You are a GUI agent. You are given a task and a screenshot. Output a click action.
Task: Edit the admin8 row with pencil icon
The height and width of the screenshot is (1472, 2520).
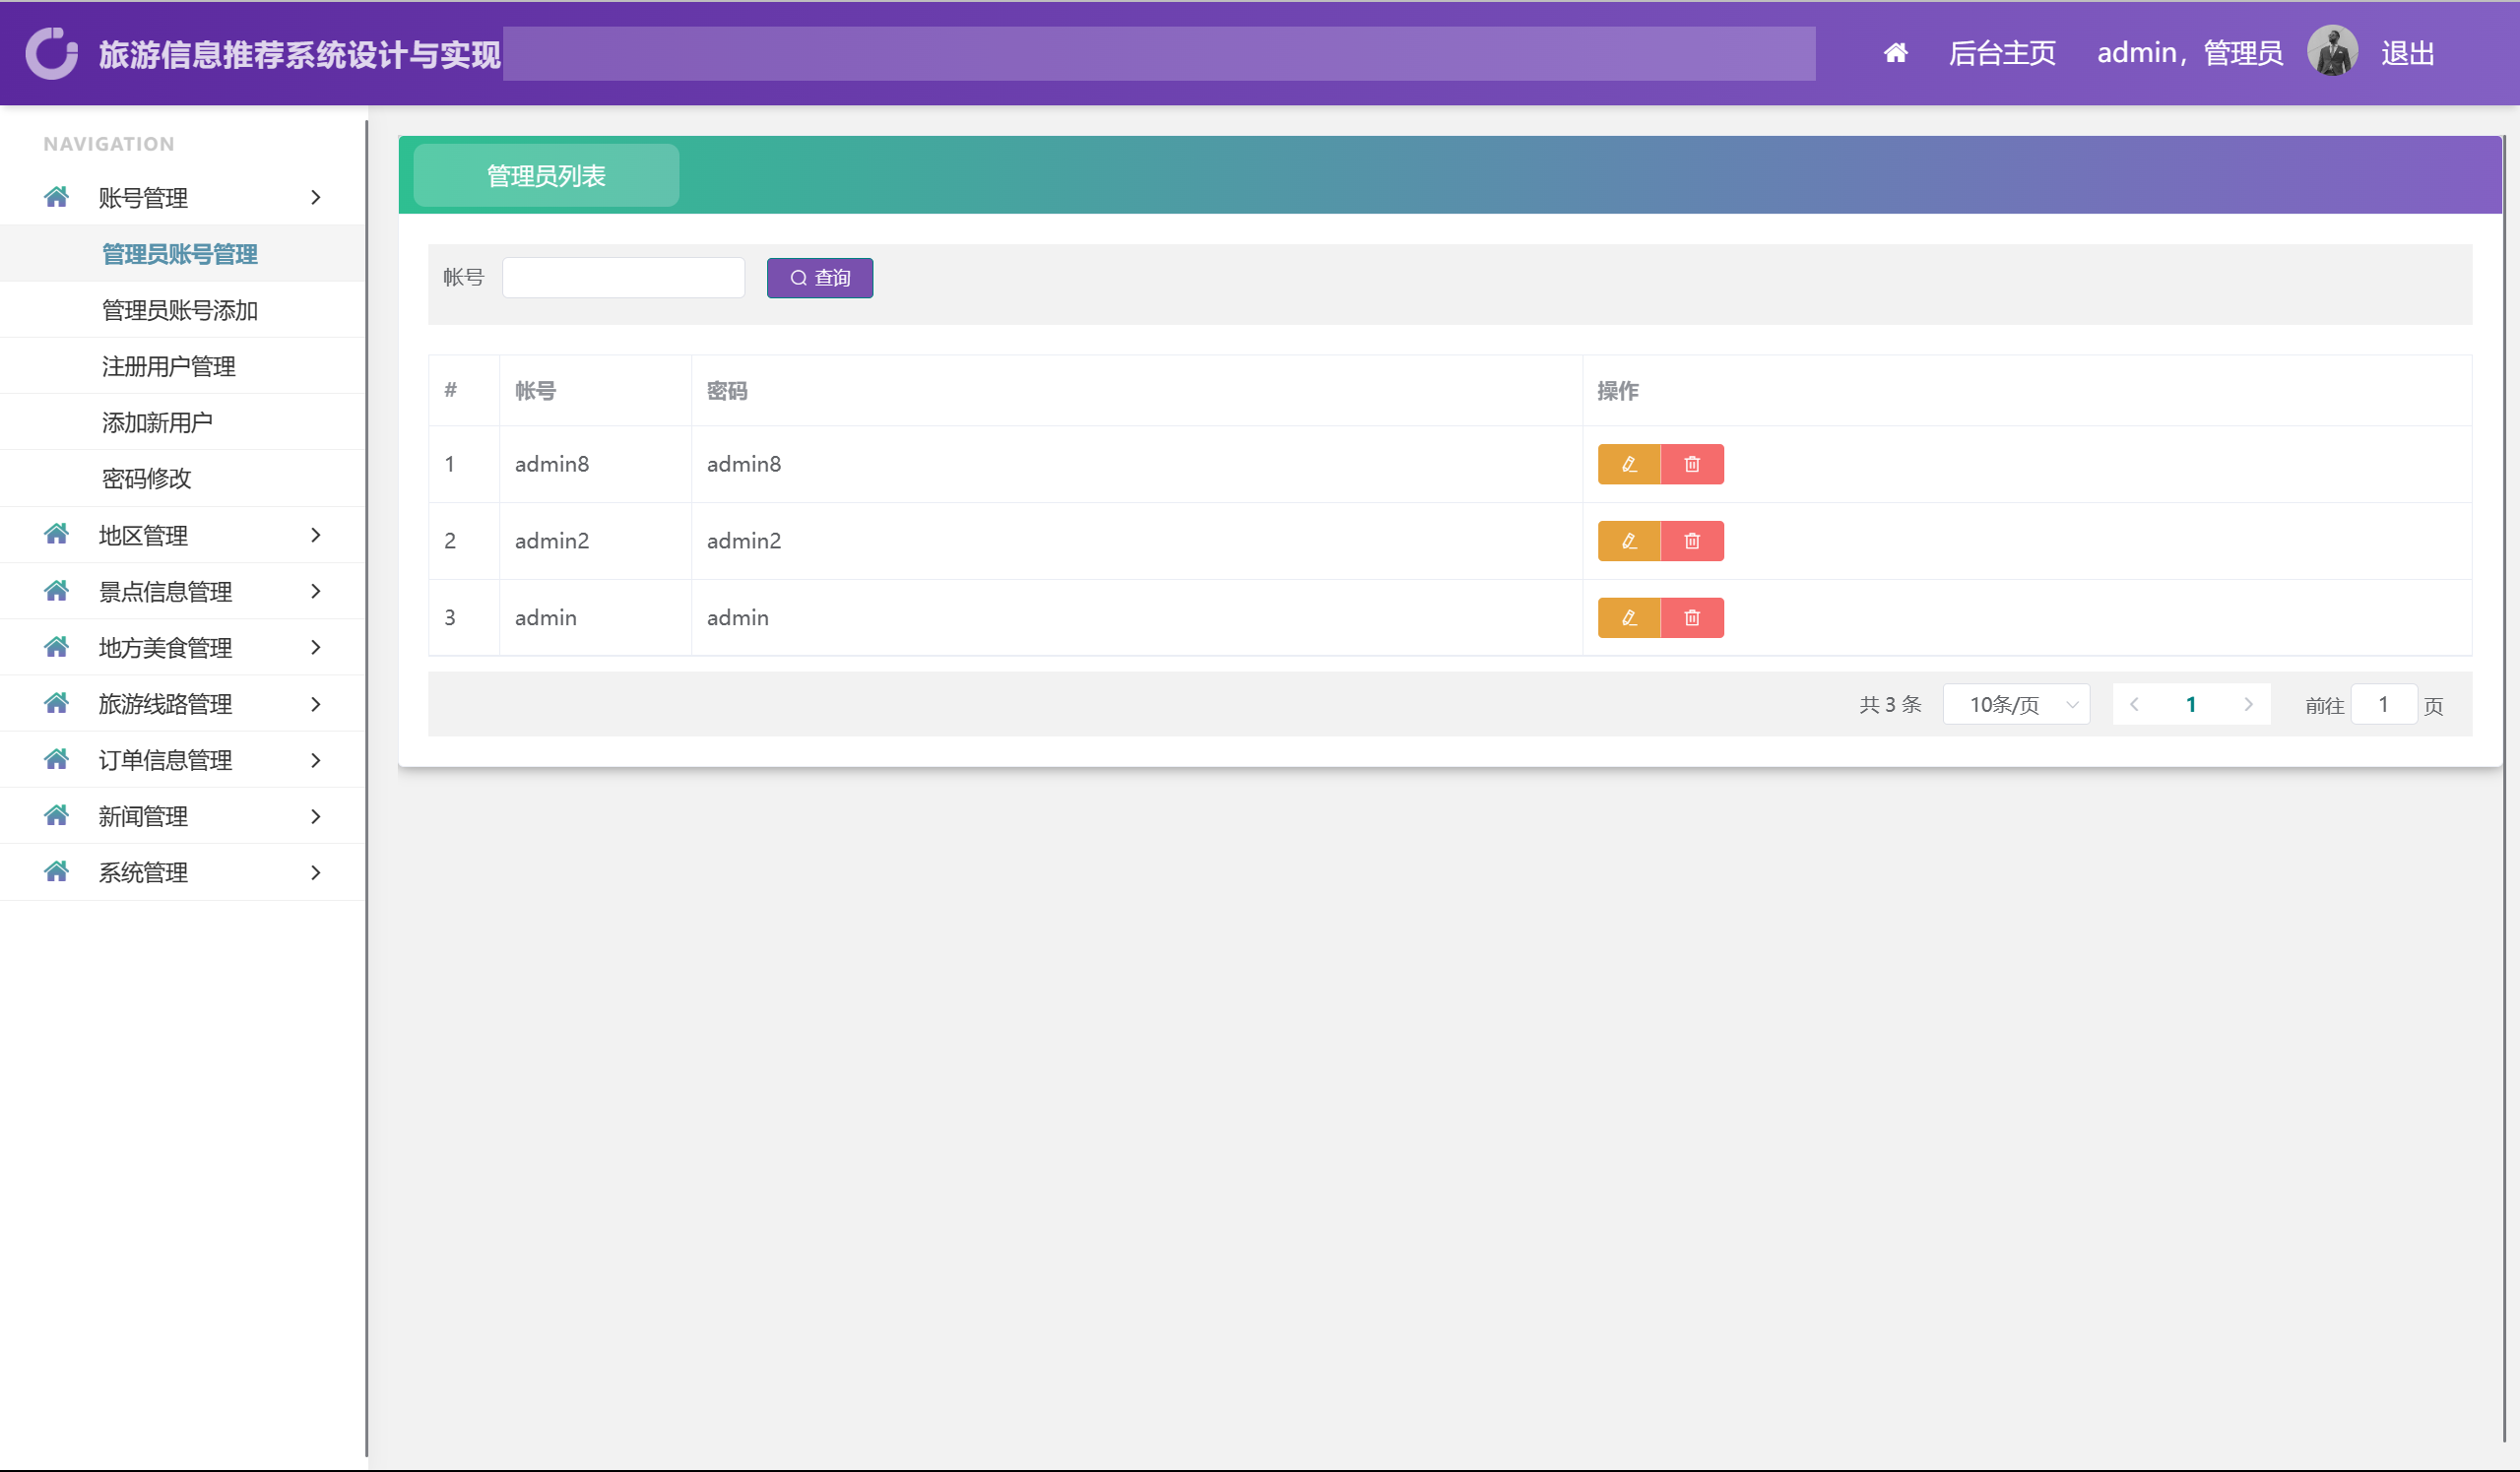coord(1629,464)
